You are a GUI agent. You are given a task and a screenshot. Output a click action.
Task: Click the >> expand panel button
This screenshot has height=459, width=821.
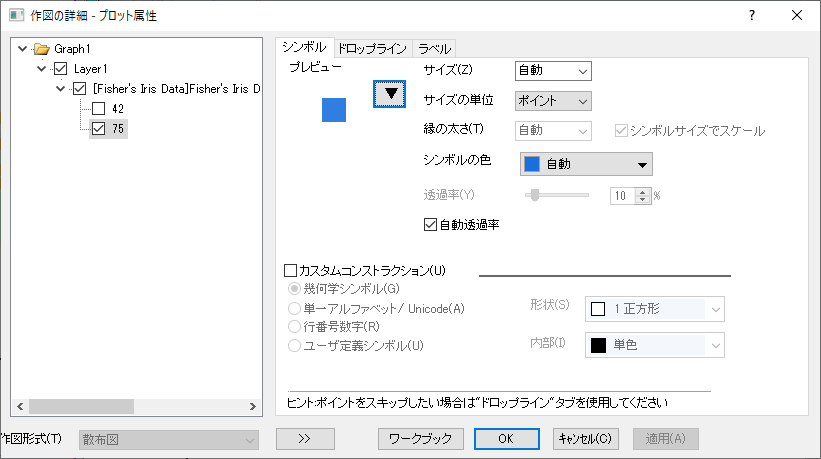tap(305, 439)
